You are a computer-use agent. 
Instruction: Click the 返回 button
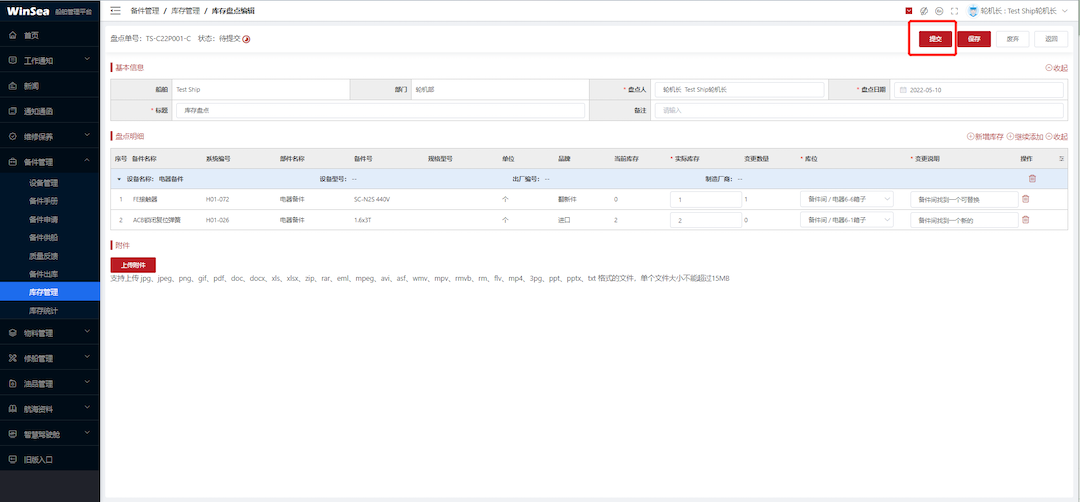[x=1051, y=39]
